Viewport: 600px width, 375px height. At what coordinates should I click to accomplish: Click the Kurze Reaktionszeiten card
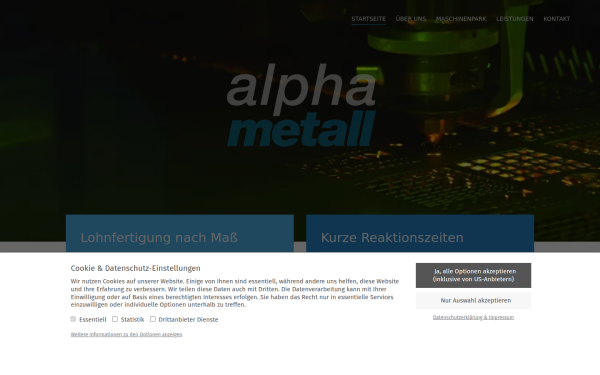tap(420, 233)
